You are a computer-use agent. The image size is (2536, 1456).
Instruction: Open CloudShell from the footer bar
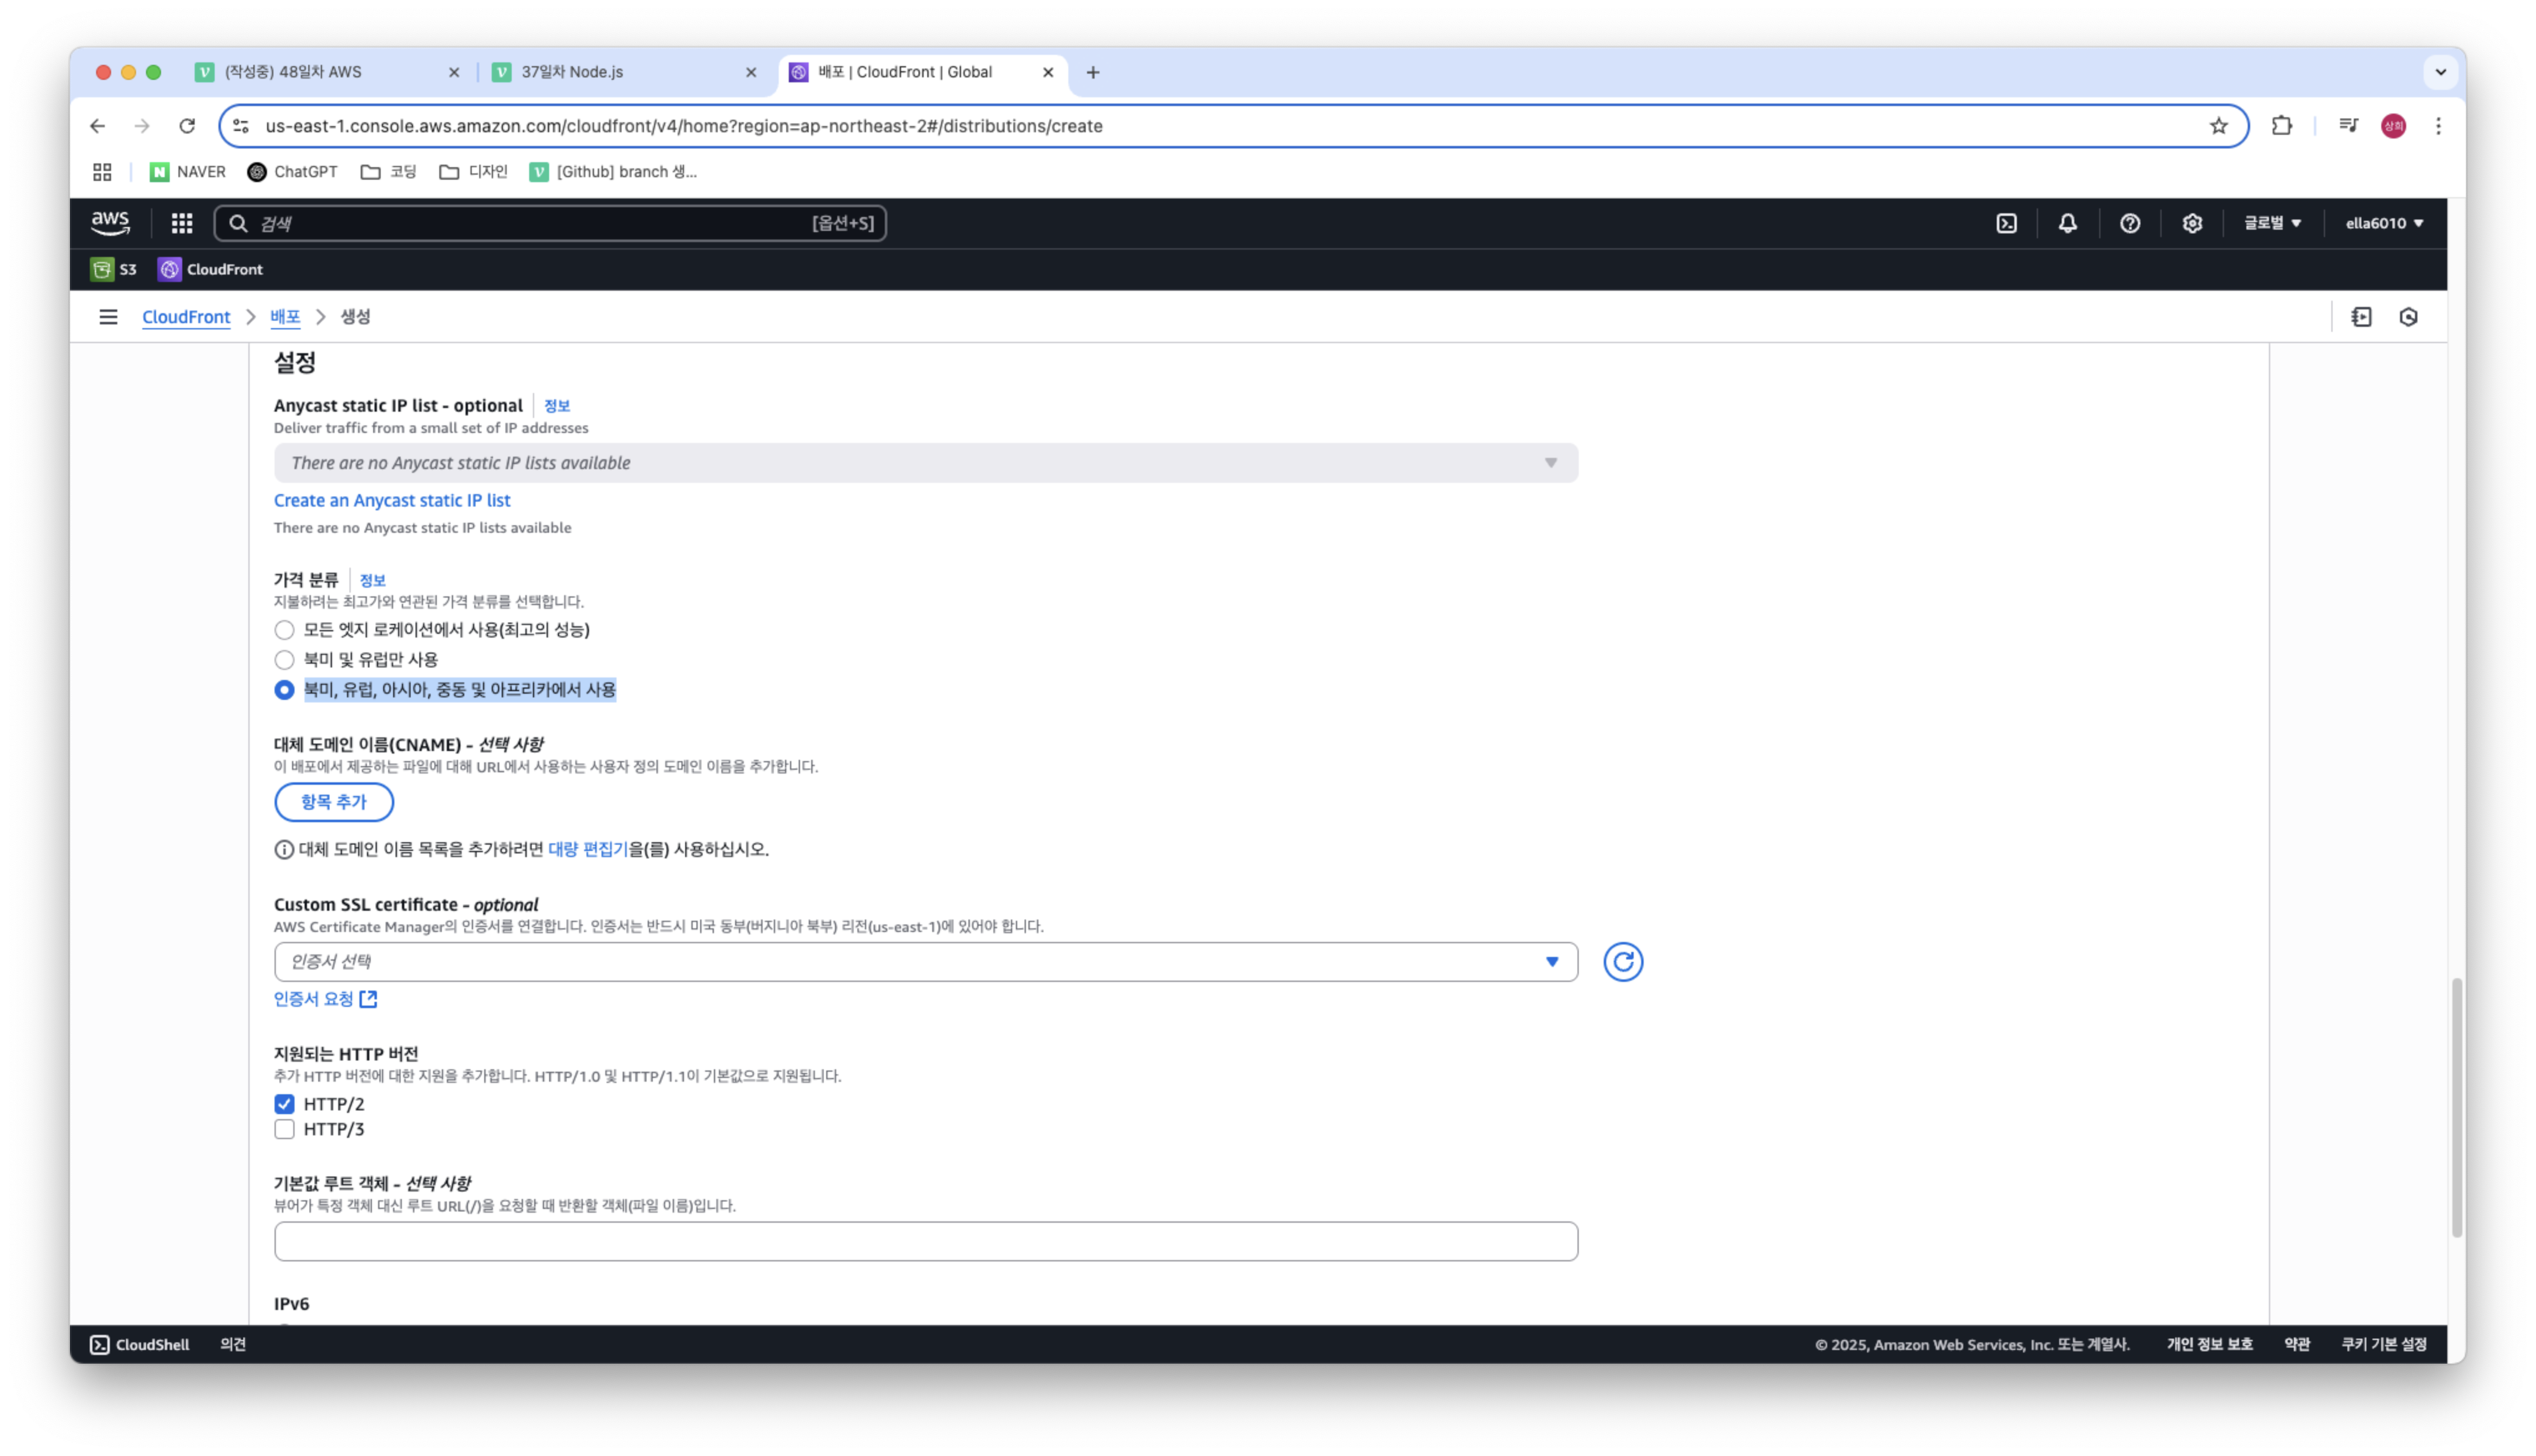tap(140, 1345)
